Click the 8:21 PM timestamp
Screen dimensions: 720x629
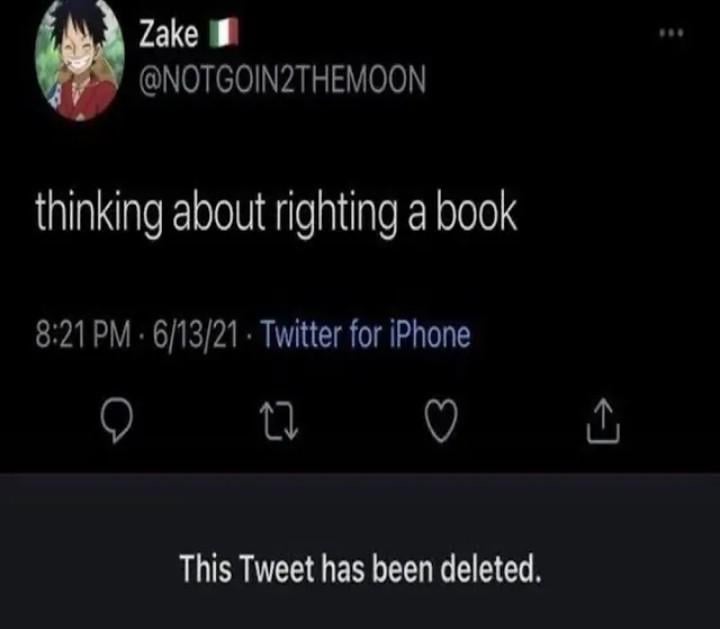point(83,334)
